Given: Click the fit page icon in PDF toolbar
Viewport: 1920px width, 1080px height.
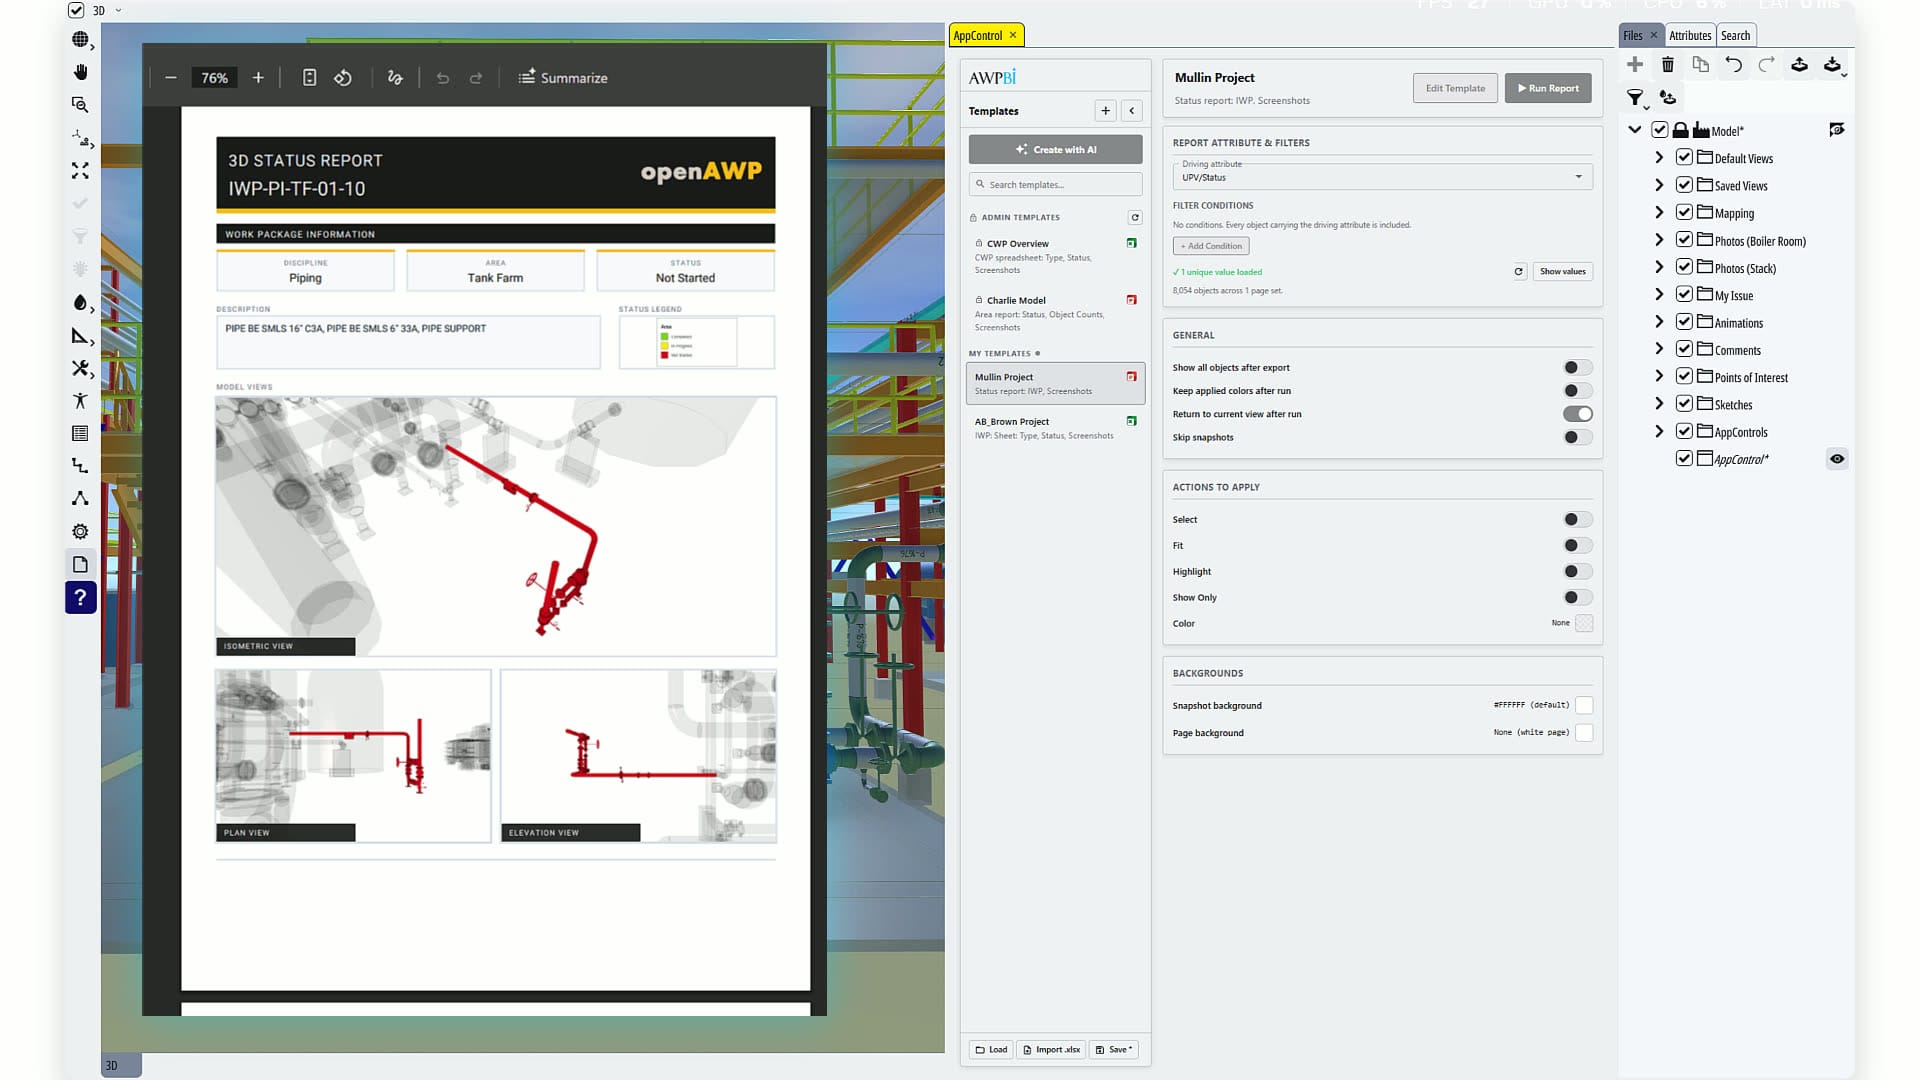Looking at the screenshot, I should tap(309, 77).
